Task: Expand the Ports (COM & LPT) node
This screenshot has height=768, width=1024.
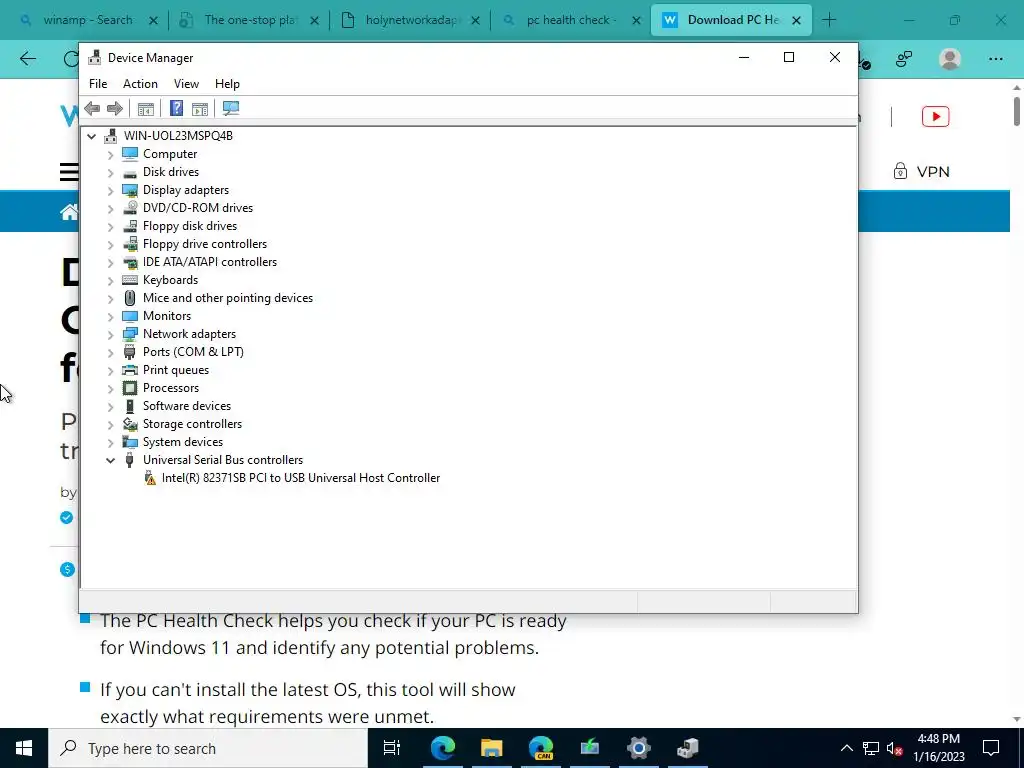Action: click(x=110, y=353)
